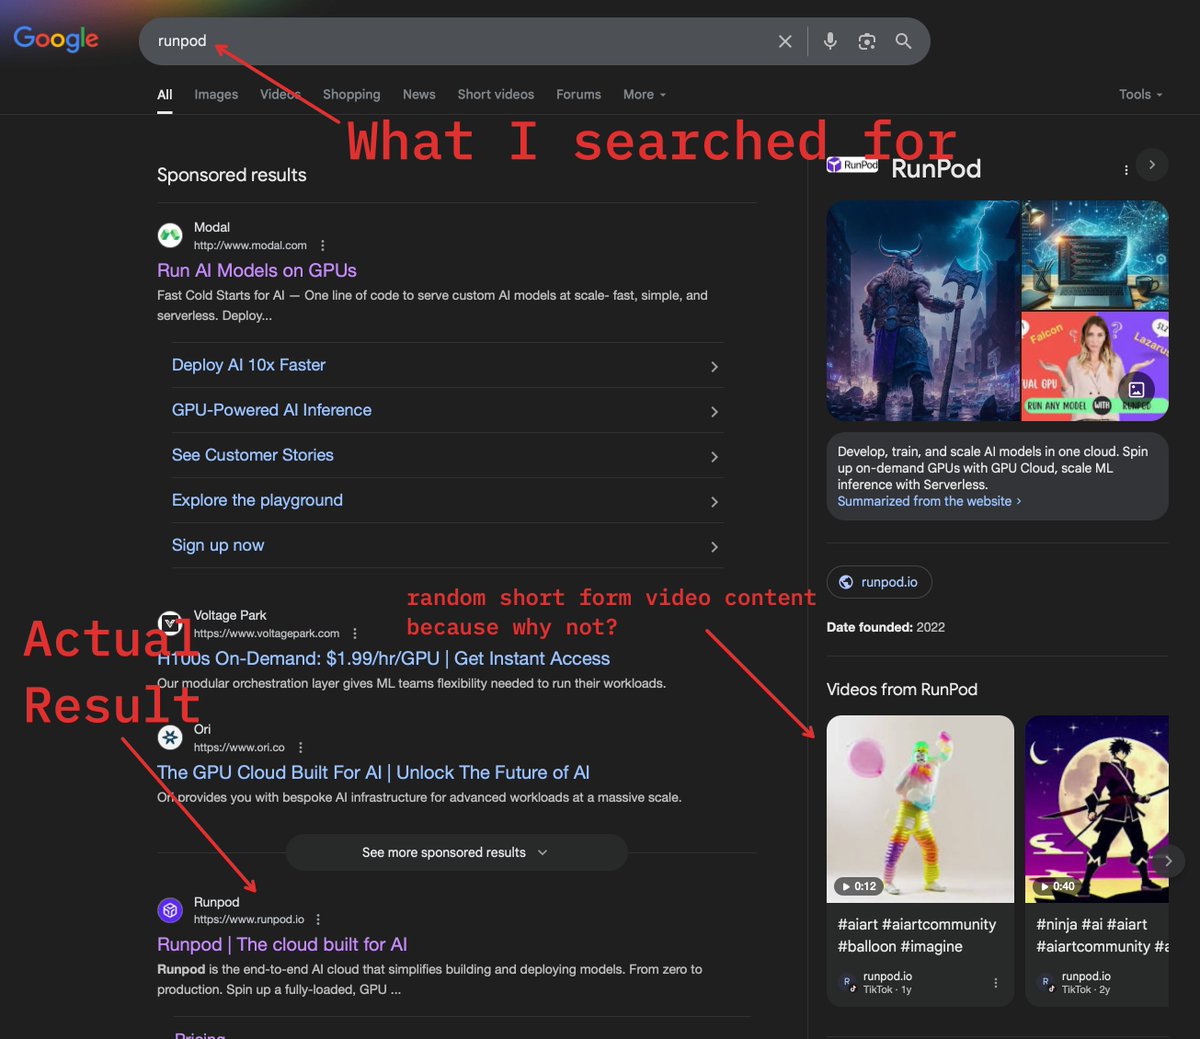Click the Ori favicon icon
Image resolution: width=1200 pixels, height=1039 pixels.
[x=170, y=738]
